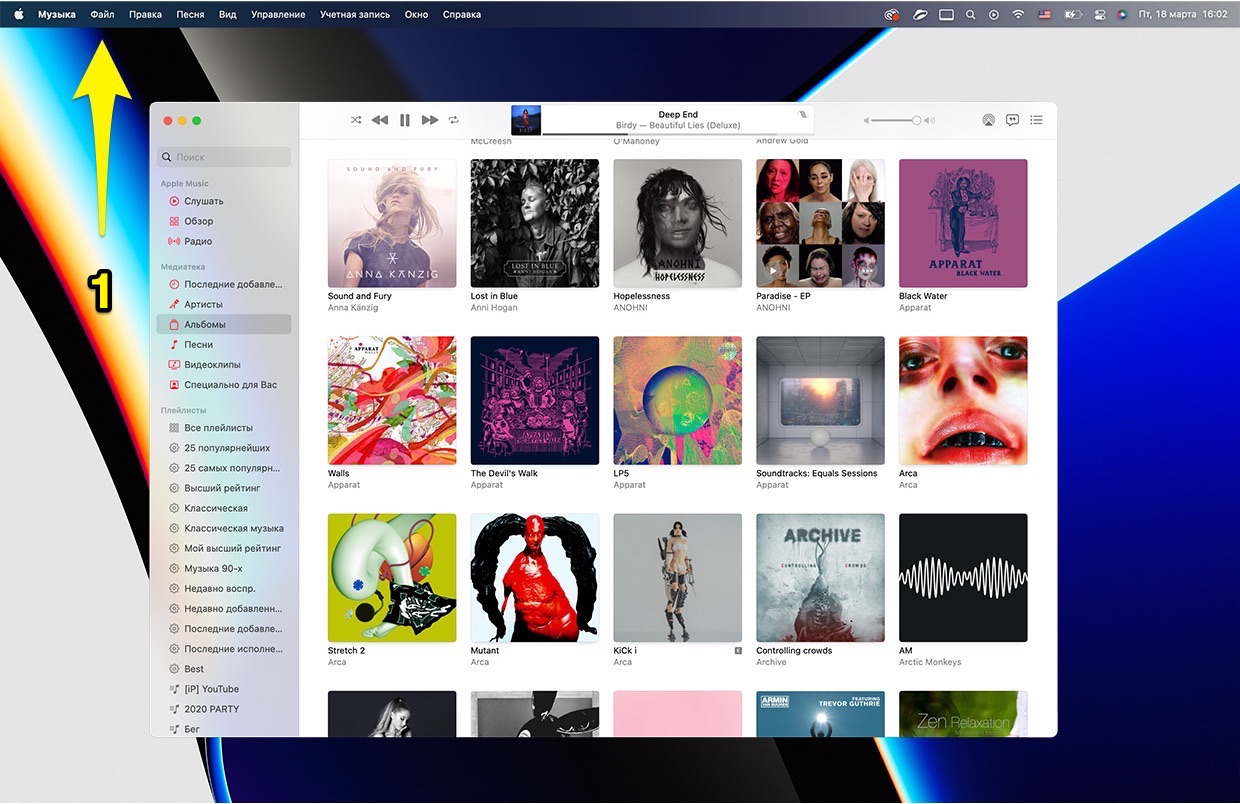Open the Радио section icon
This screenshot has width=1240, height=804.
(174, 241)
